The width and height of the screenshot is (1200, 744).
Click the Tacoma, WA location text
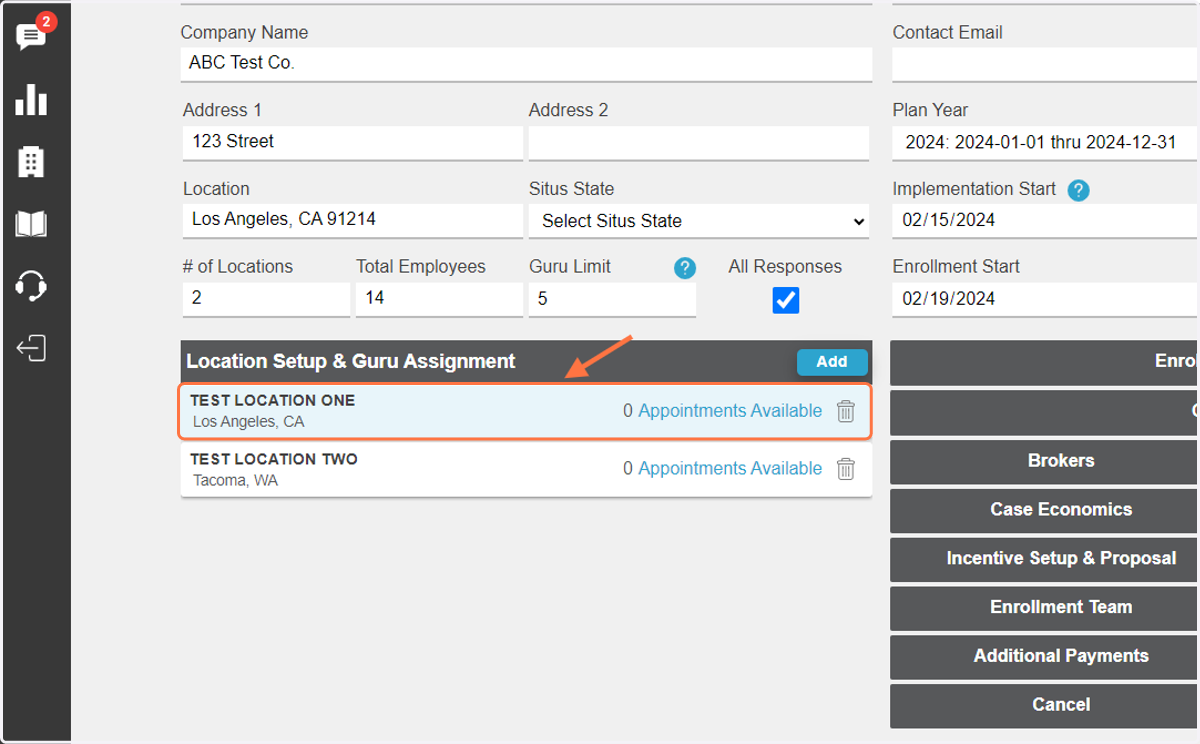tap(236, 480)
